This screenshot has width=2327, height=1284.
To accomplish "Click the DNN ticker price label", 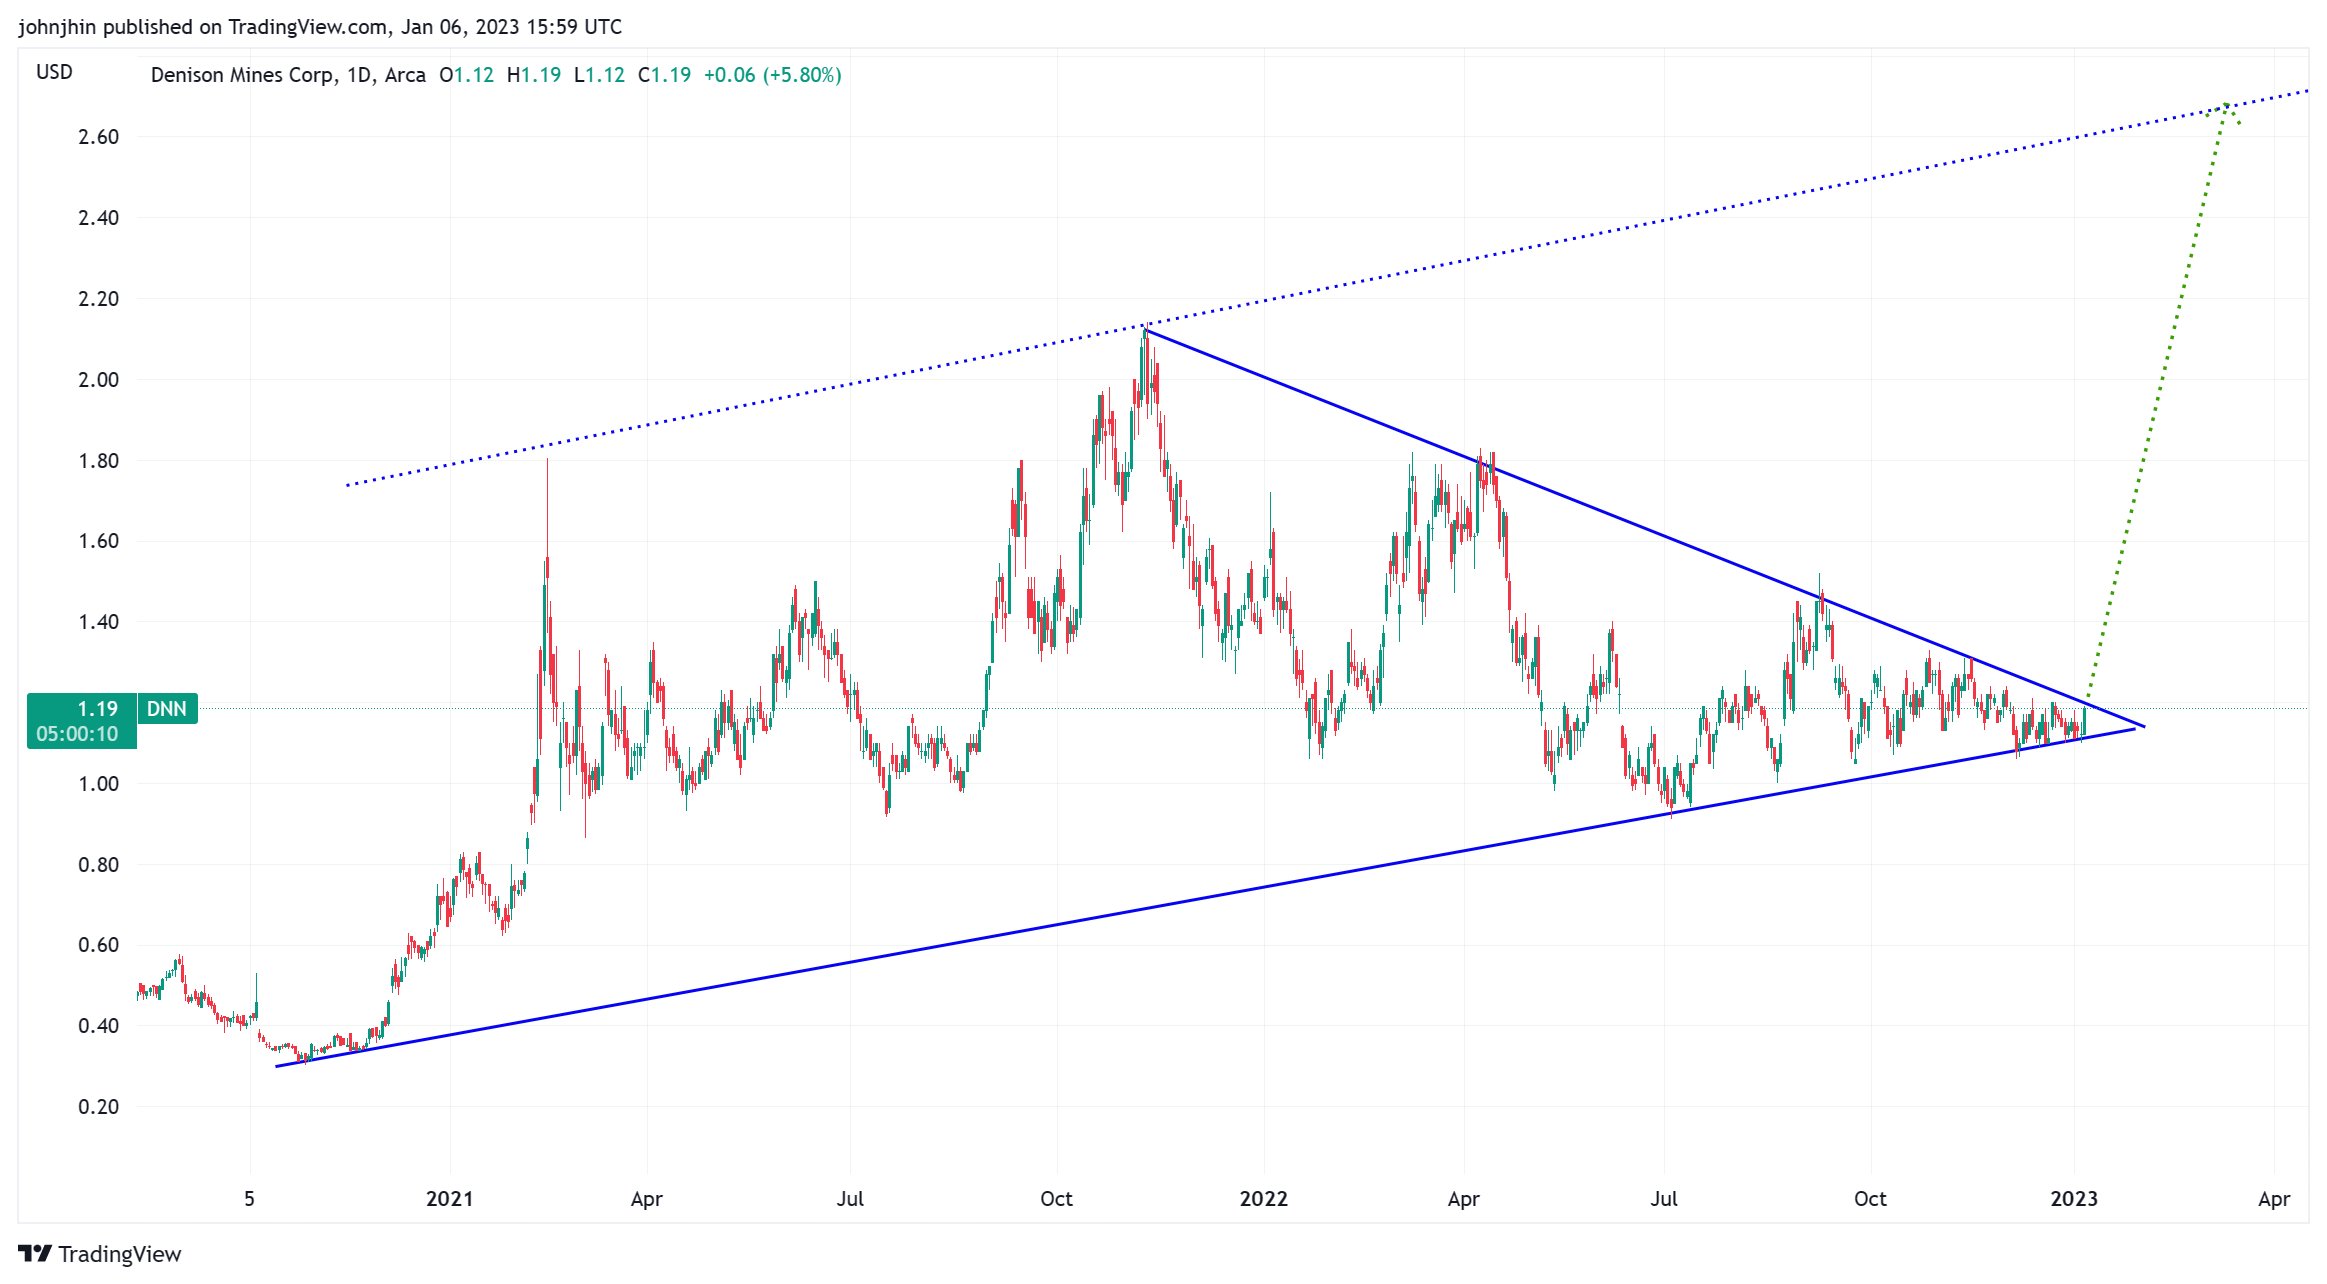I will (167, 709).
